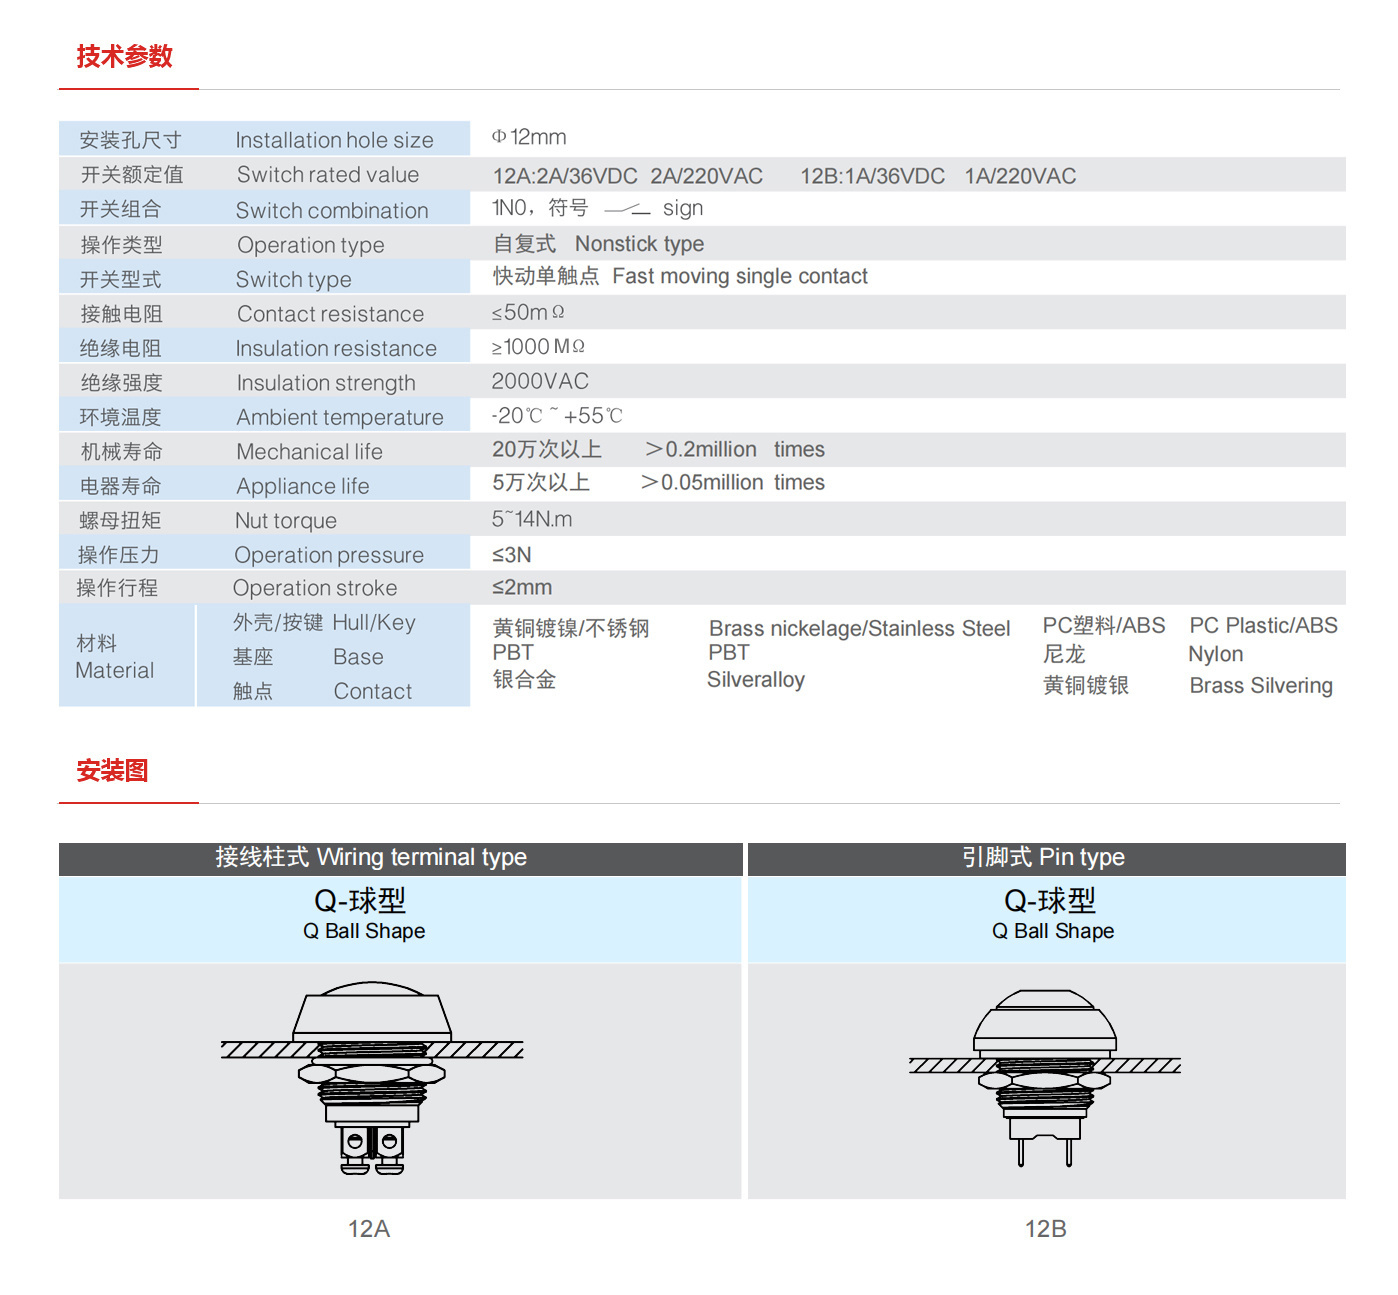This screenshot has width=1398, height=1295.
Task: Select the 'Mechanical life' label
Action: pos(309,451)
